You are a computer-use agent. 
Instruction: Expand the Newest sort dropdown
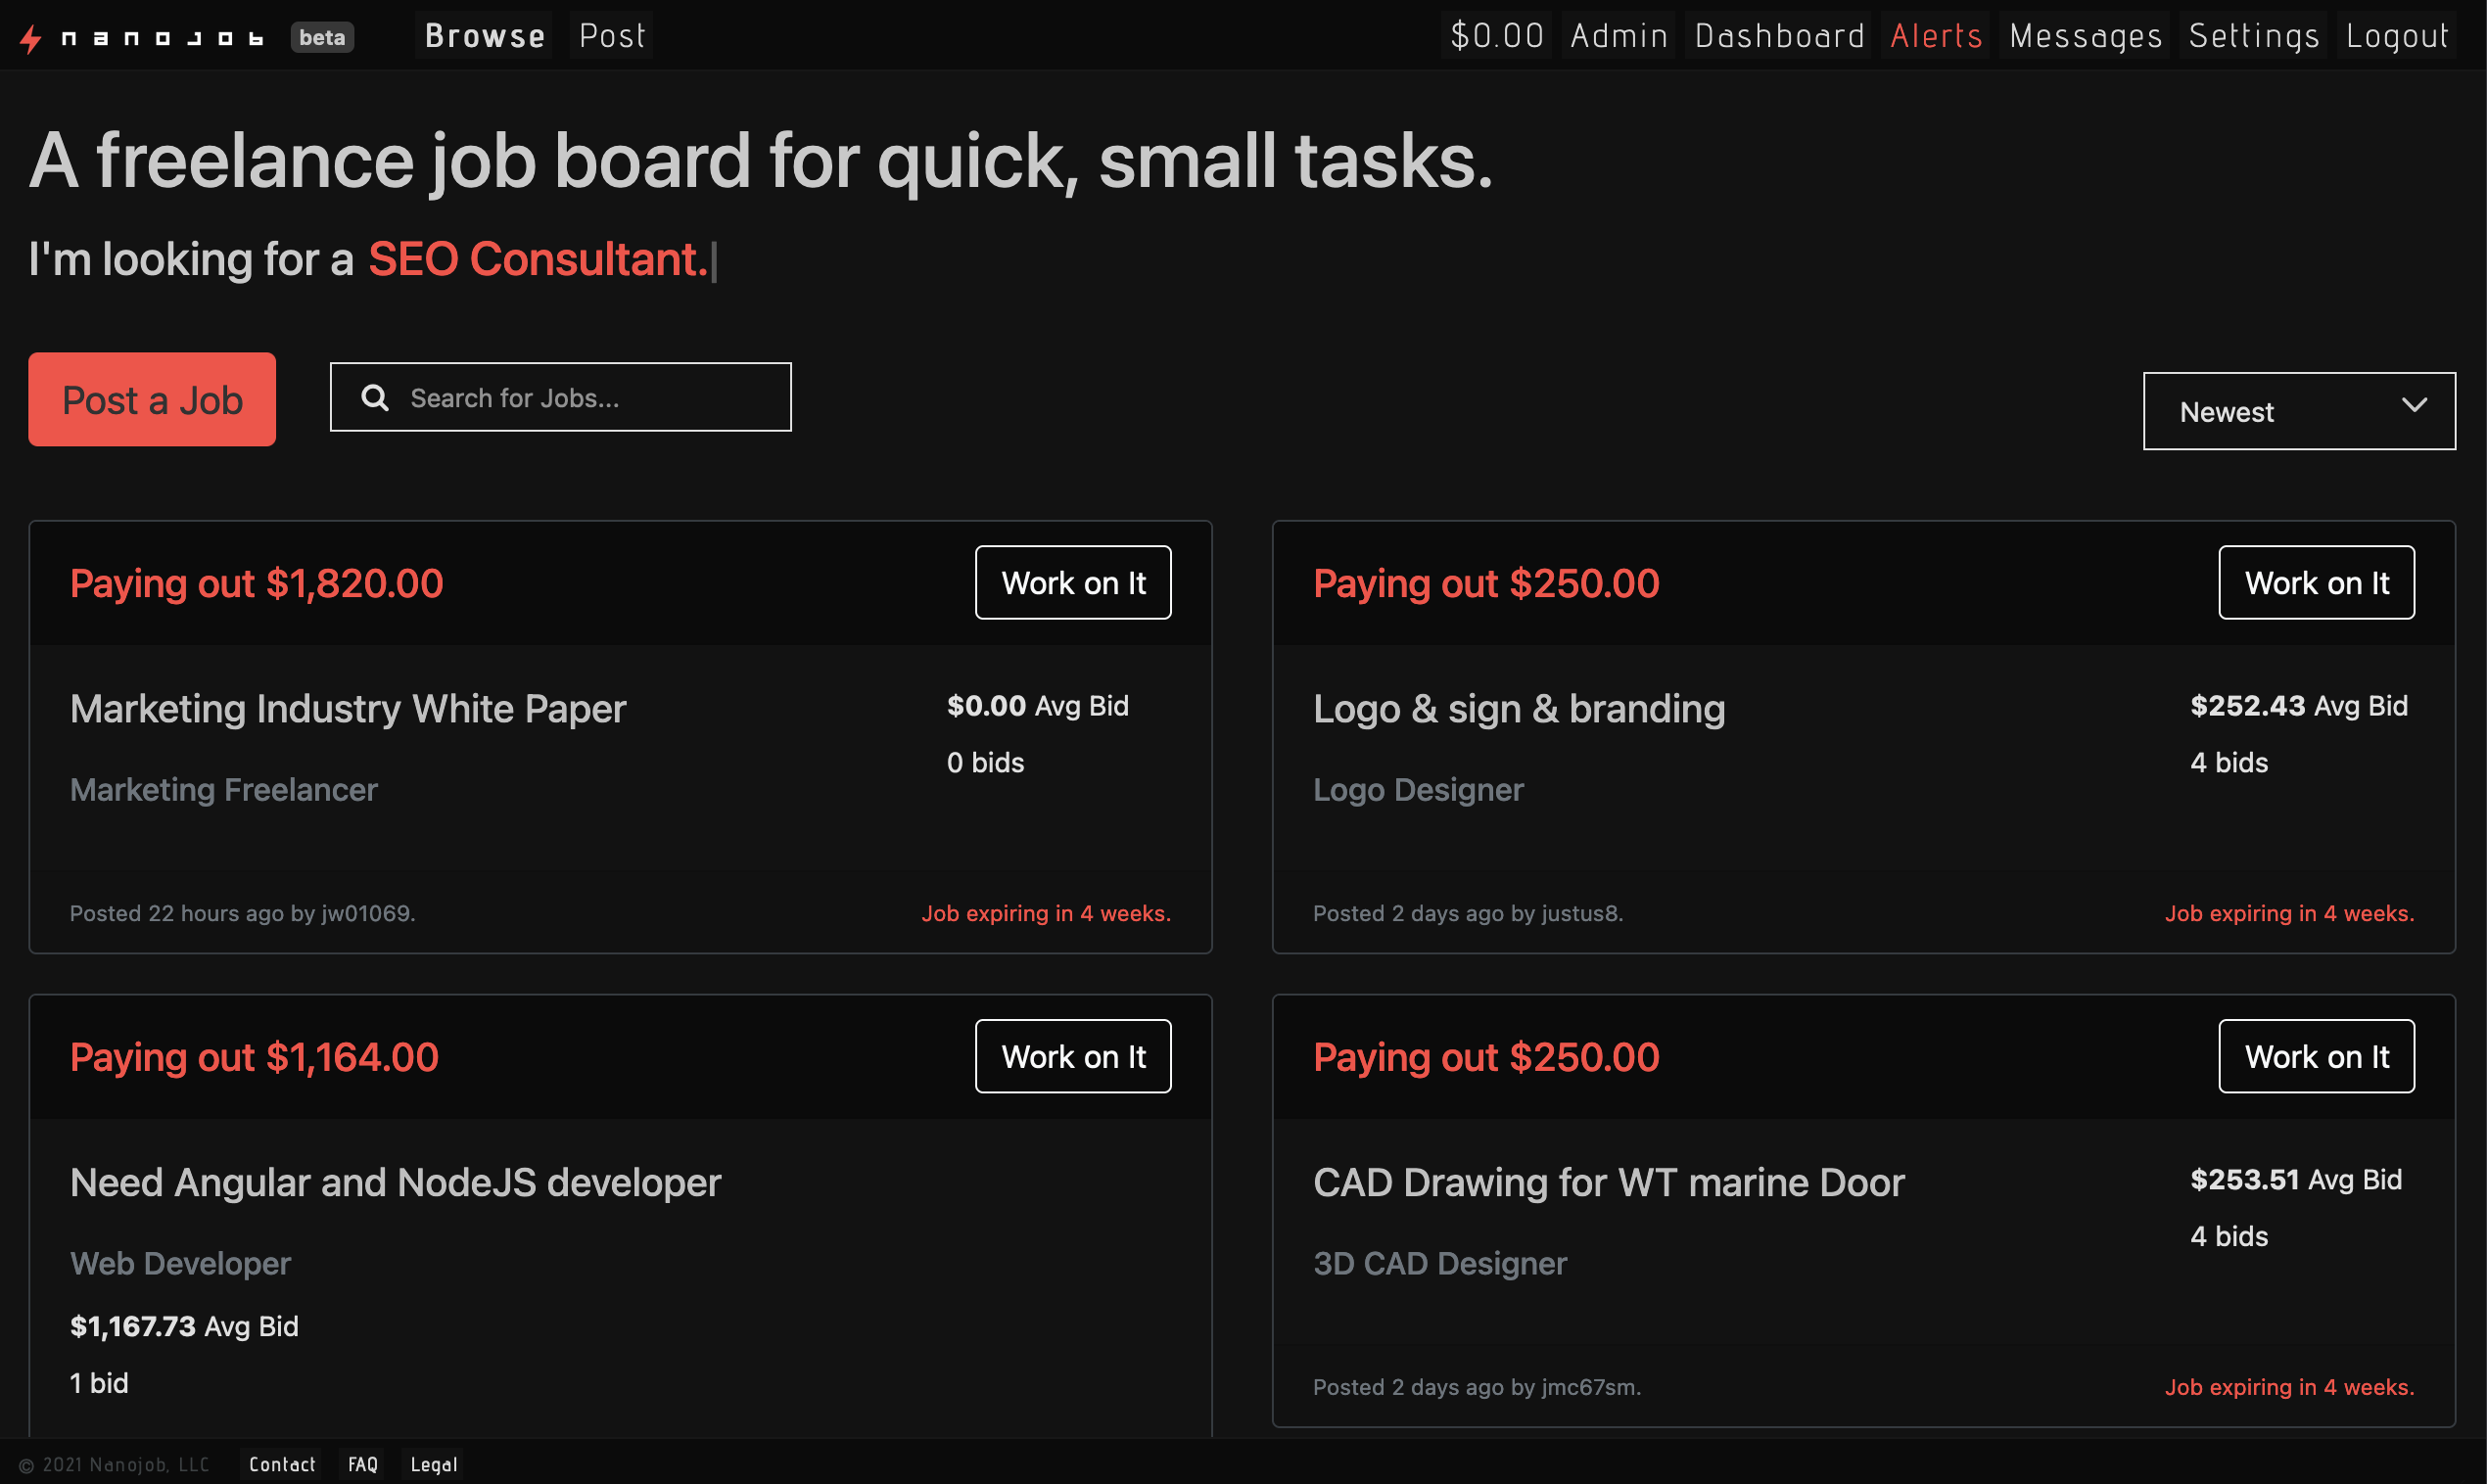(x=2298, y=411)
